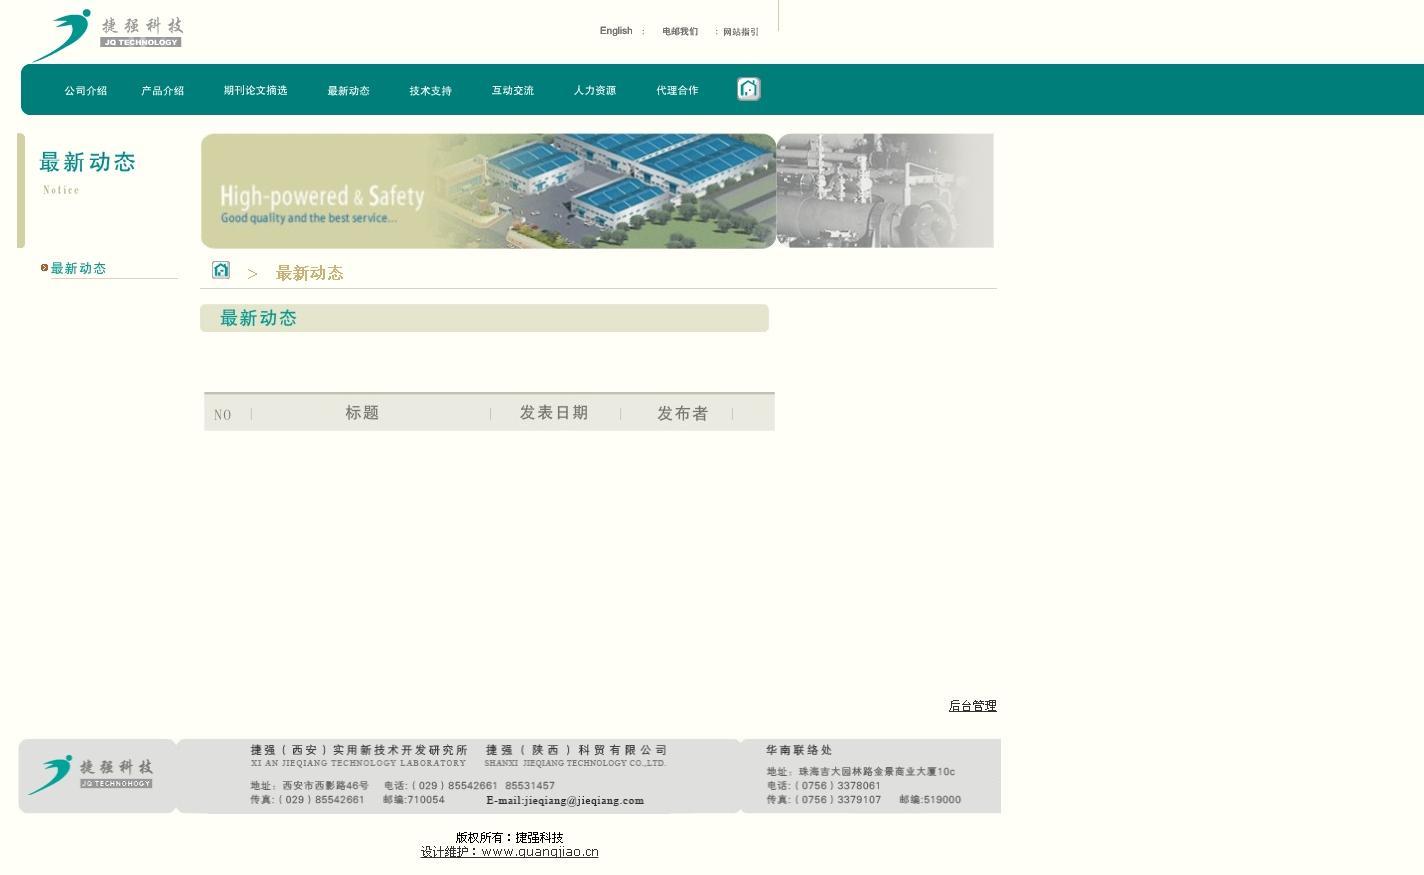Open 最新动态 from the top navigation bar
Image resolution: width=1424 pixels, height=875 pixels.
point(348,91)
